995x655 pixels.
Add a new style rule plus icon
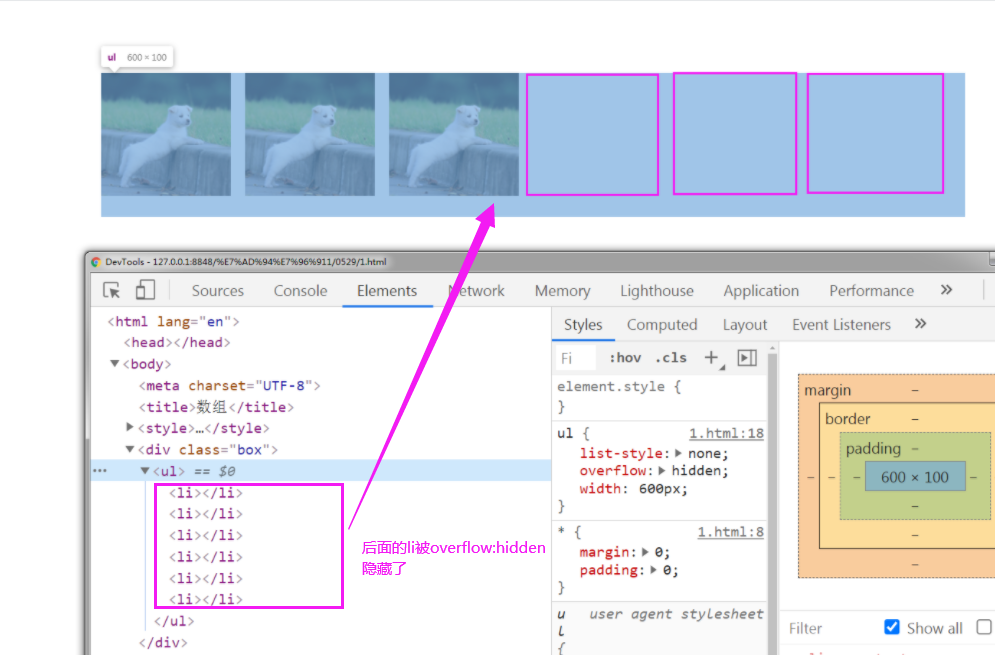(711, 358)
